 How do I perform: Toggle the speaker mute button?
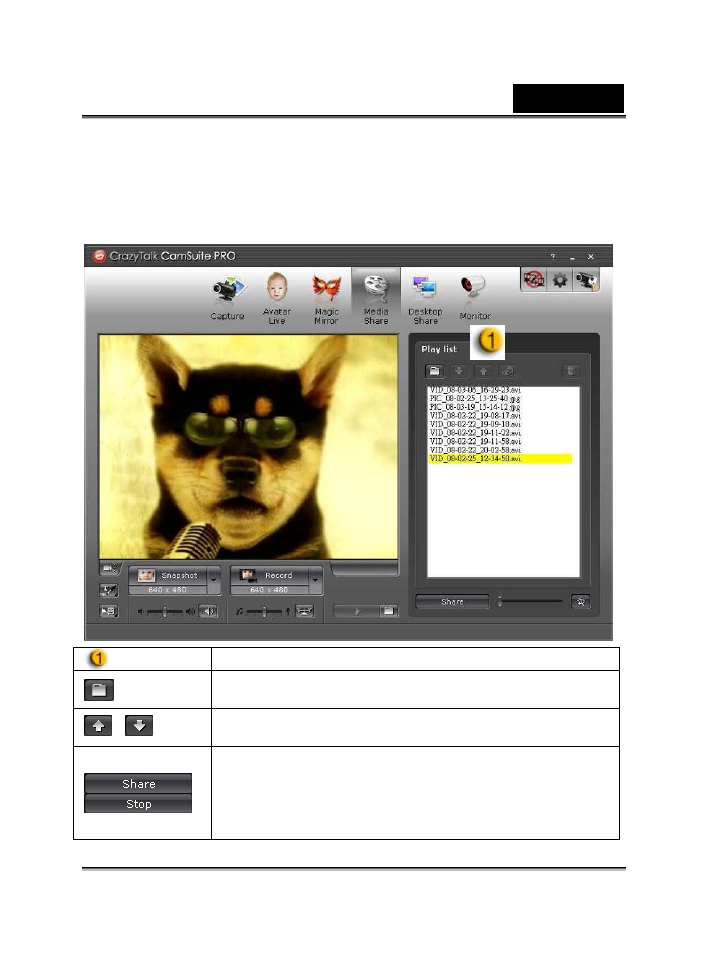[x=208, y=611]
